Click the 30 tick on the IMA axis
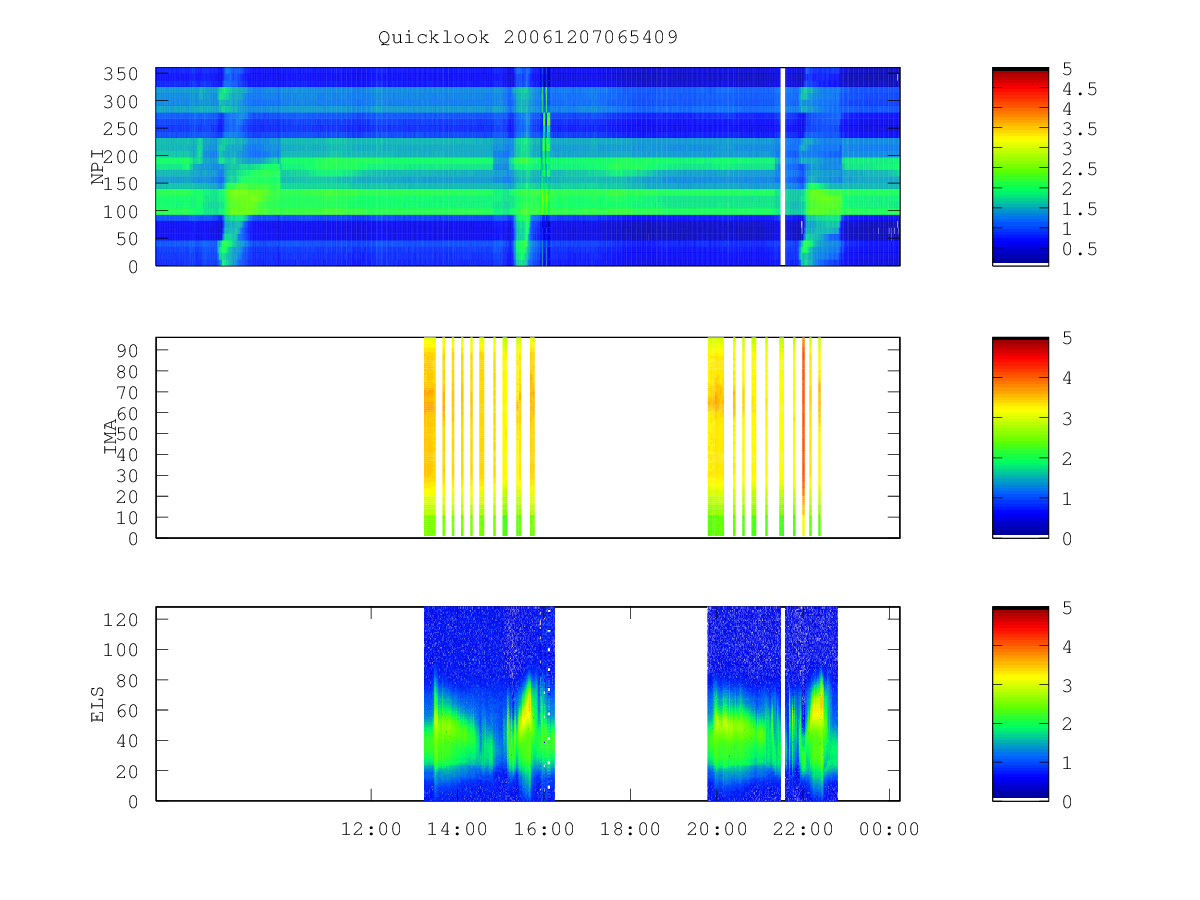Viewport: 1200px width, 900px height. [x=129, y=475]
